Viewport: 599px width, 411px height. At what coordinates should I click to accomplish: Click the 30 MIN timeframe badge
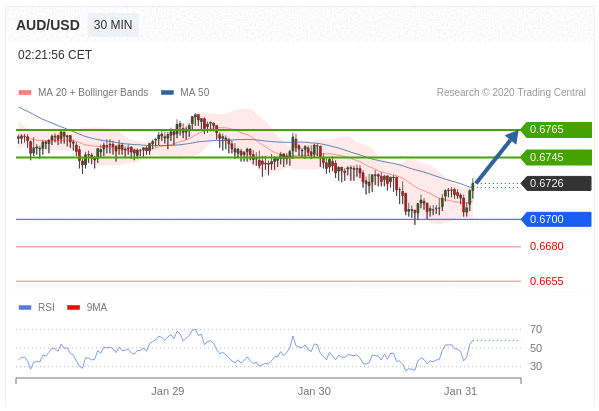click(113, 25)
